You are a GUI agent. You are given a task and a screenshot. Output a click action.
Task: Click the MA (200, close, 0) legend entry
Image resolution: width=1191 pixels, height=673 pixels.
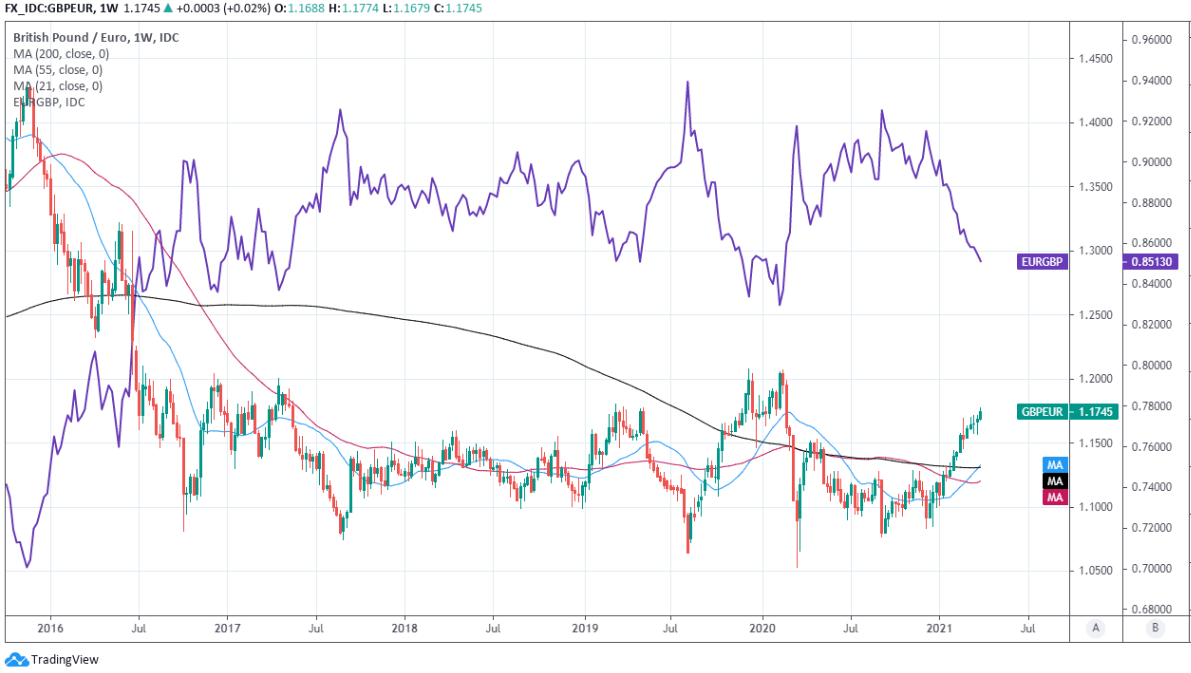point(61,54)
